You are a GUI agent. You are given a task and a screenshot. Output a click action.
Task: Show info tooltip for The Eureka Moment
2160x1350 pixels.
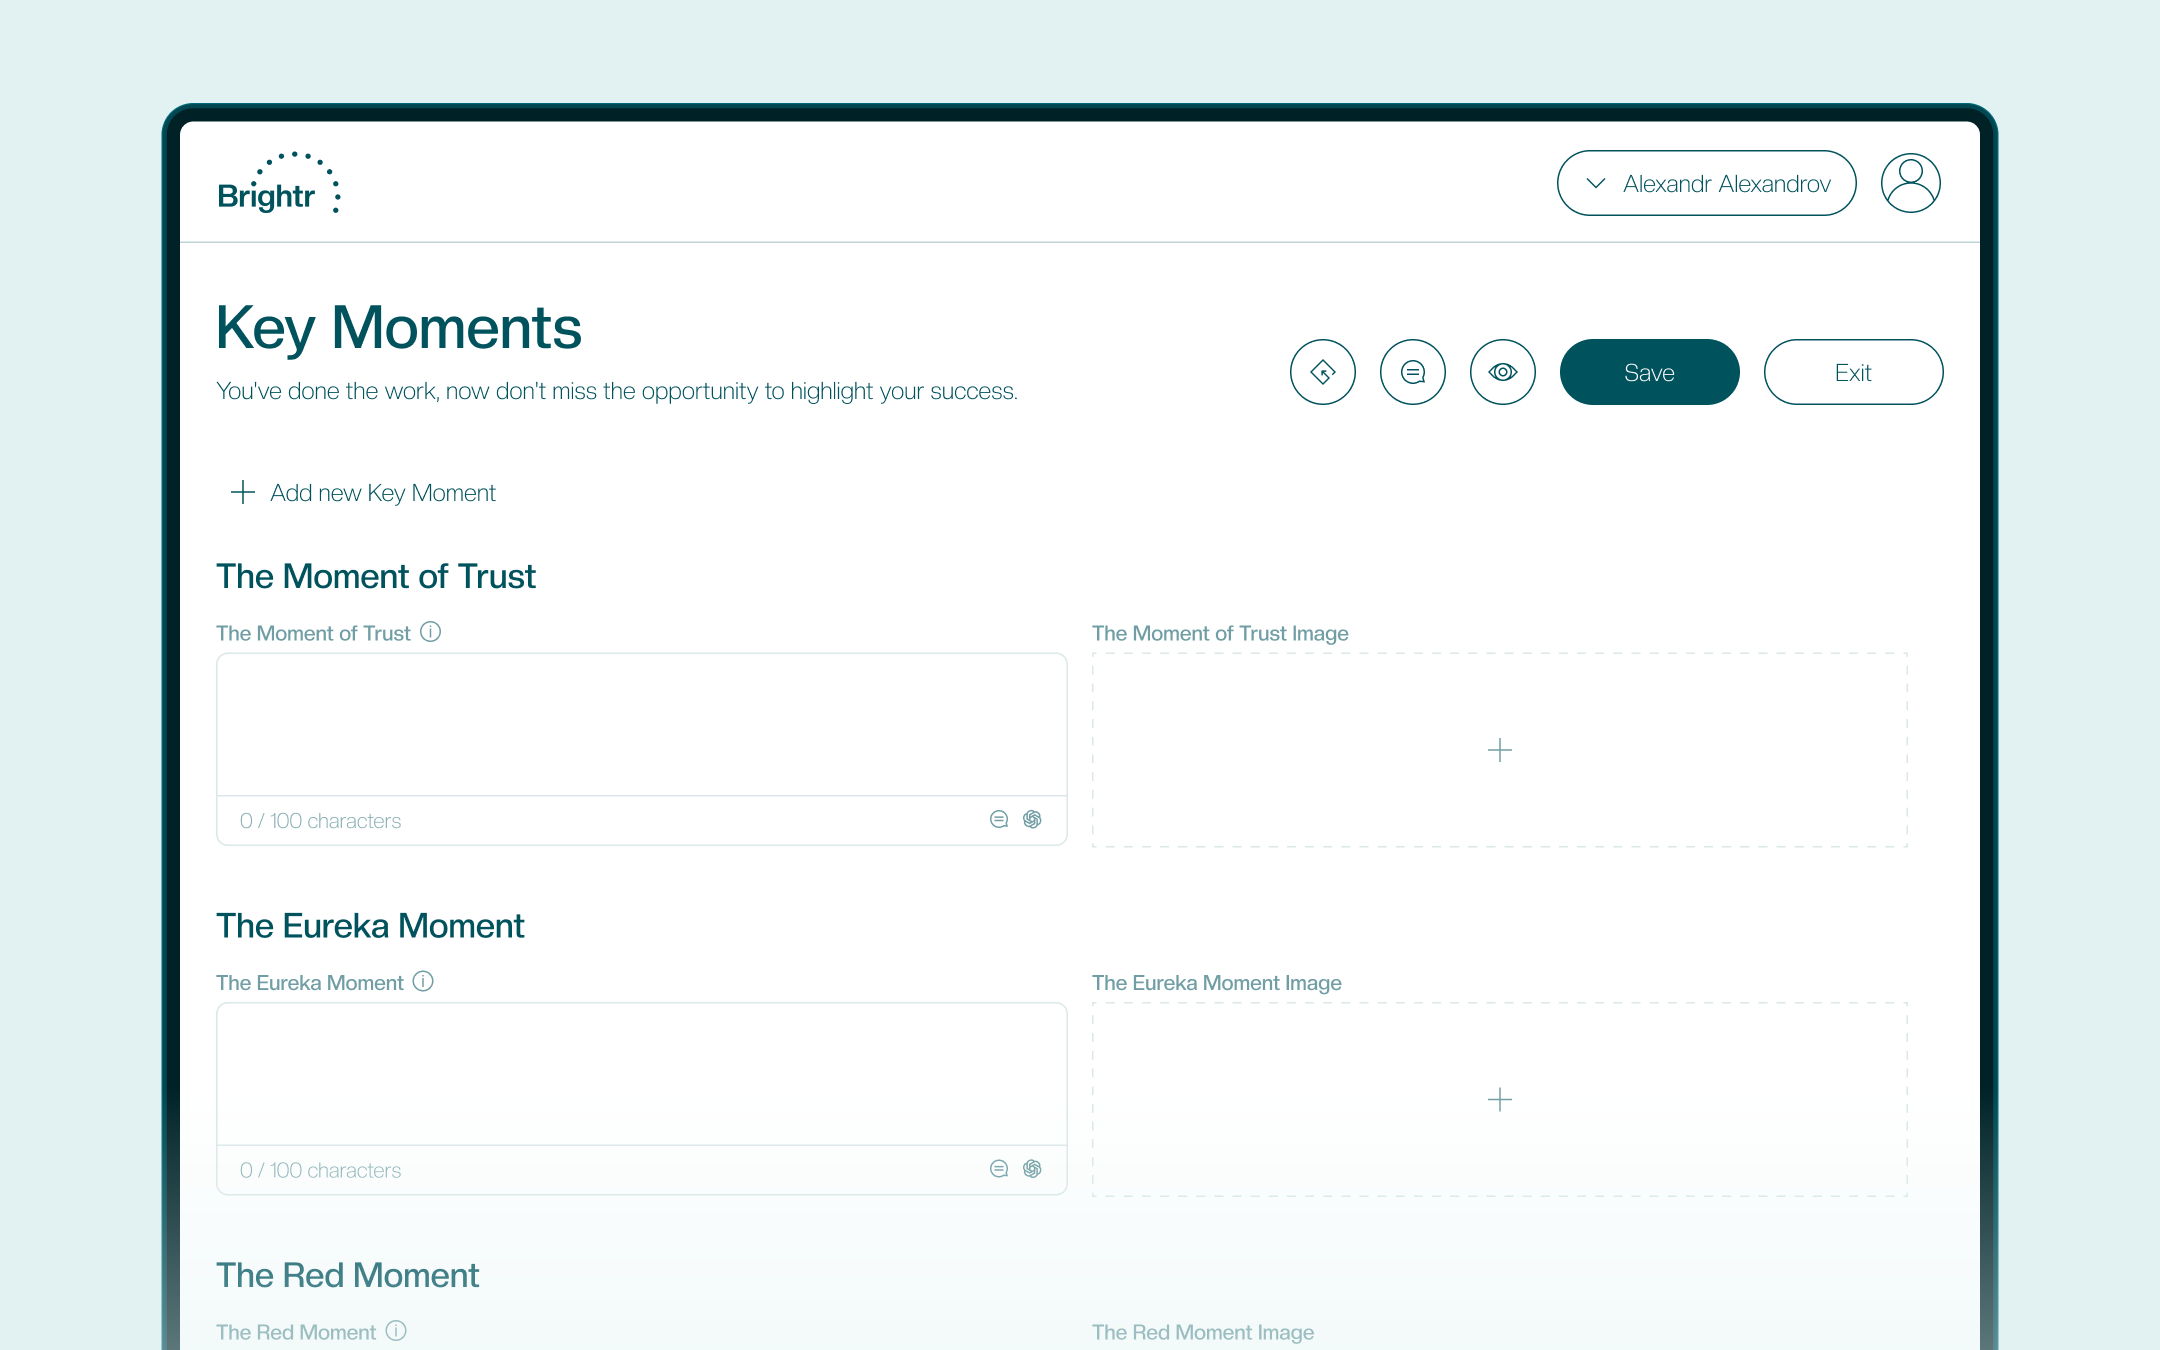coord(423,981)
